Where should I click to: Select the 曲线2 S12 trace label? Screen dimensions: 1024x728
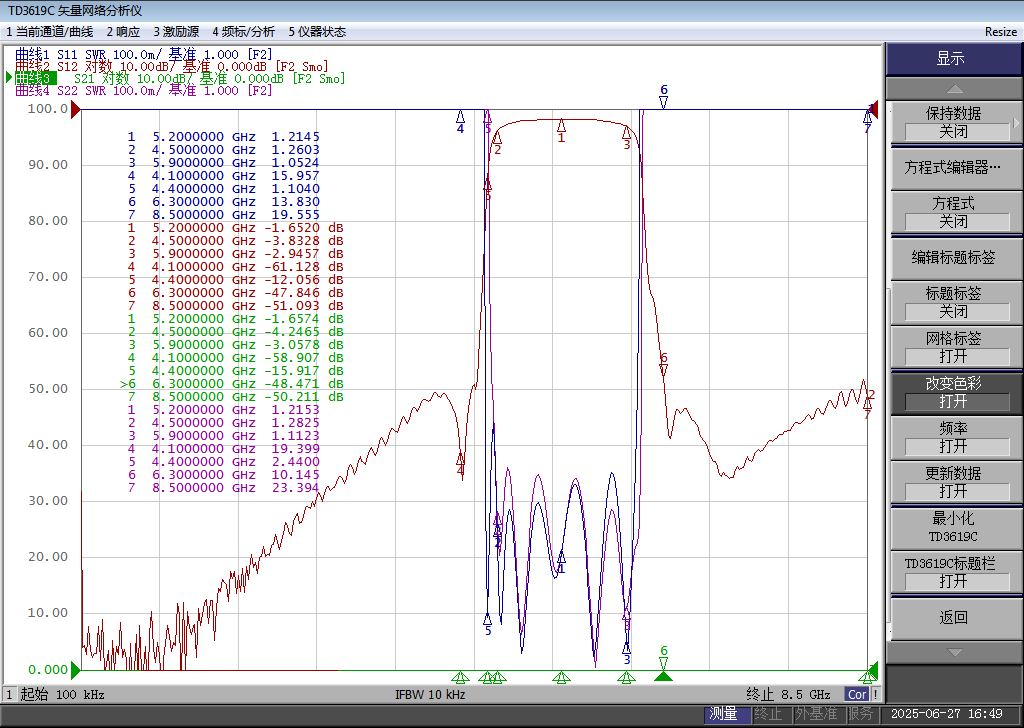tap(171, 66)
